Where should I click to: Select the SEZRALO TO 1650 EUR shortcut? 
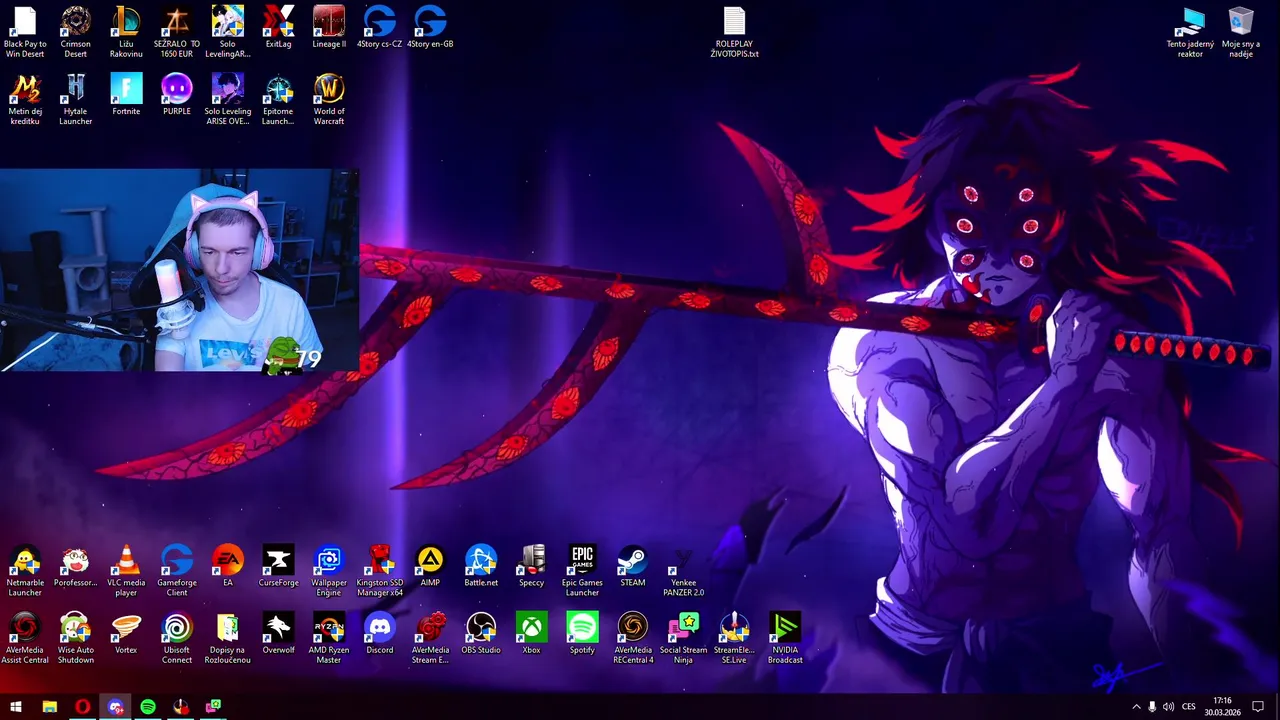pos(176,32)
